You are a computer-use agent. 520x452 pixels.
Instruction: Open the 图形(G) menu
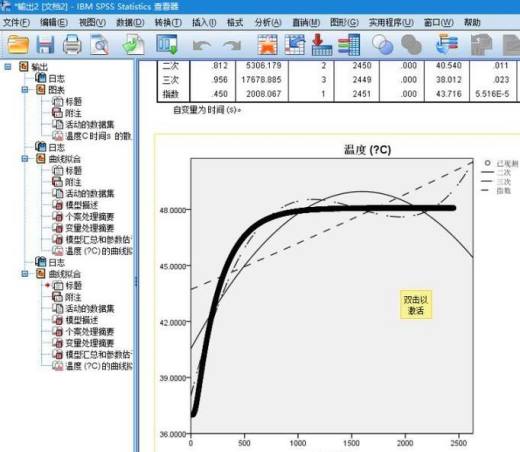(x=344, y=22)
